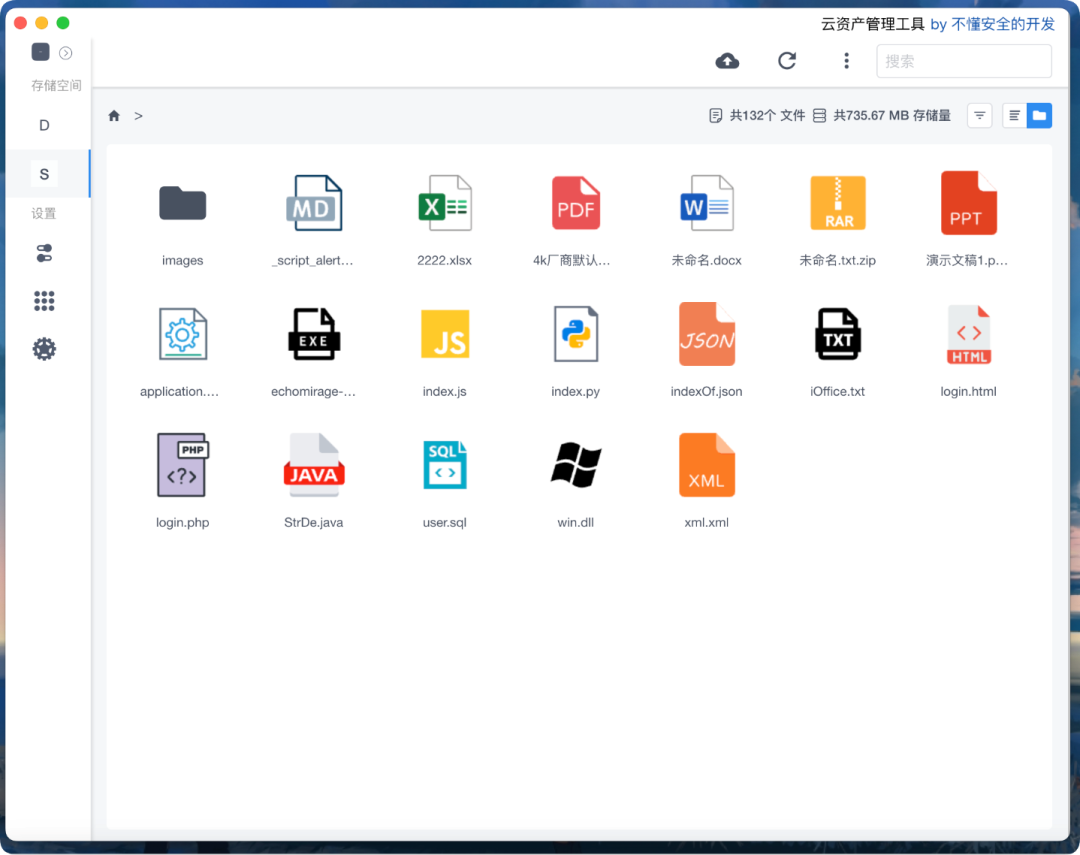Screen dimensions: 1080x855
Task: Expand the sidebar with the arrow button
Action: [65, 53]
